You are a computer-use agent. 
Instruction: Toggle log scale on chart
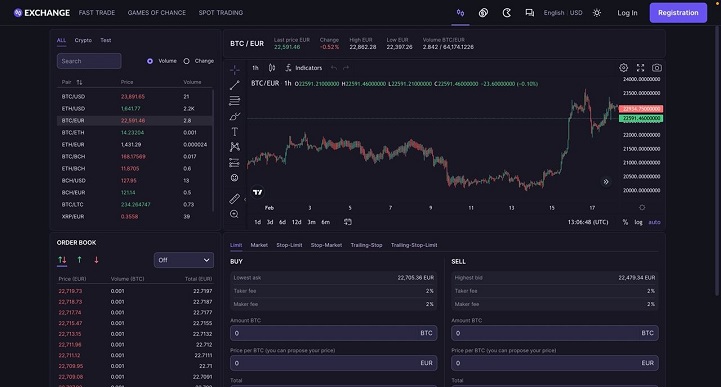tap(638, 222)
